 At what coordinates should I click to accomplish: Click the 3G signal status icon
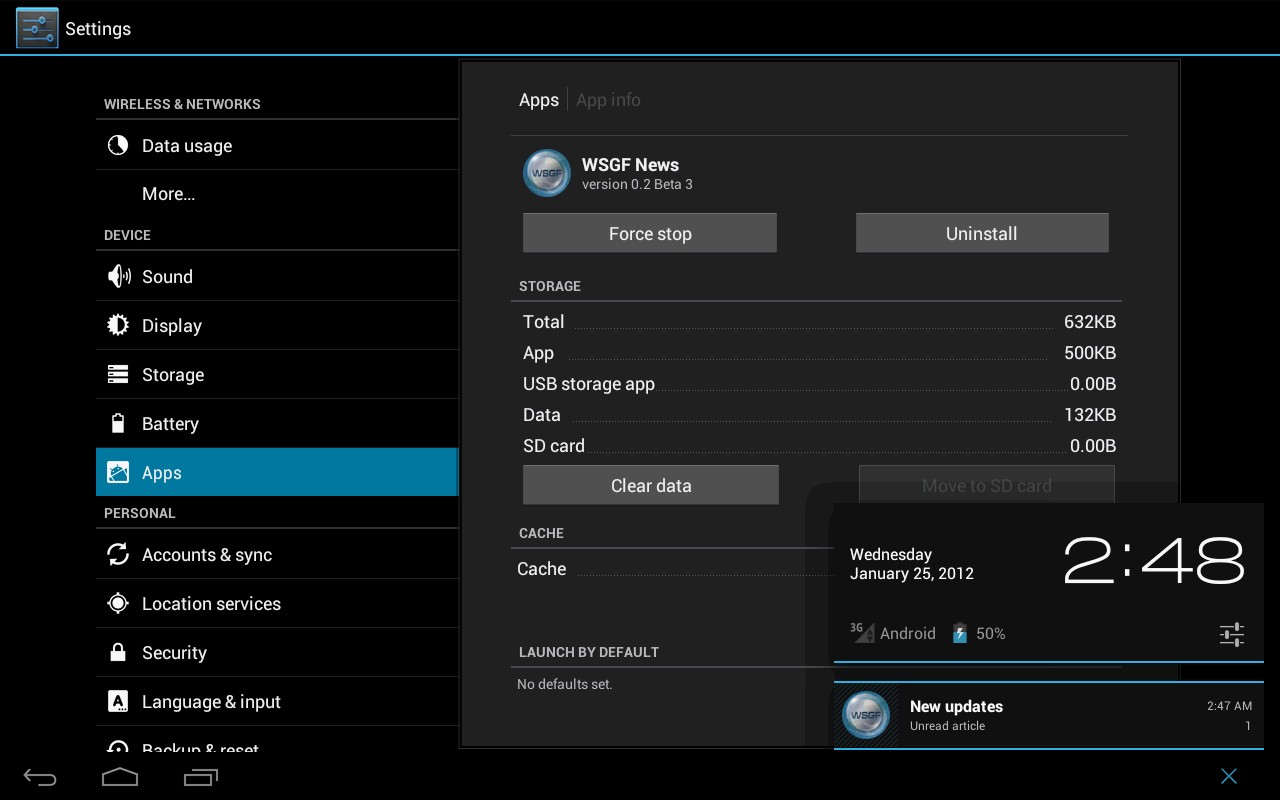pyautogui.click(x=862, y=633)
